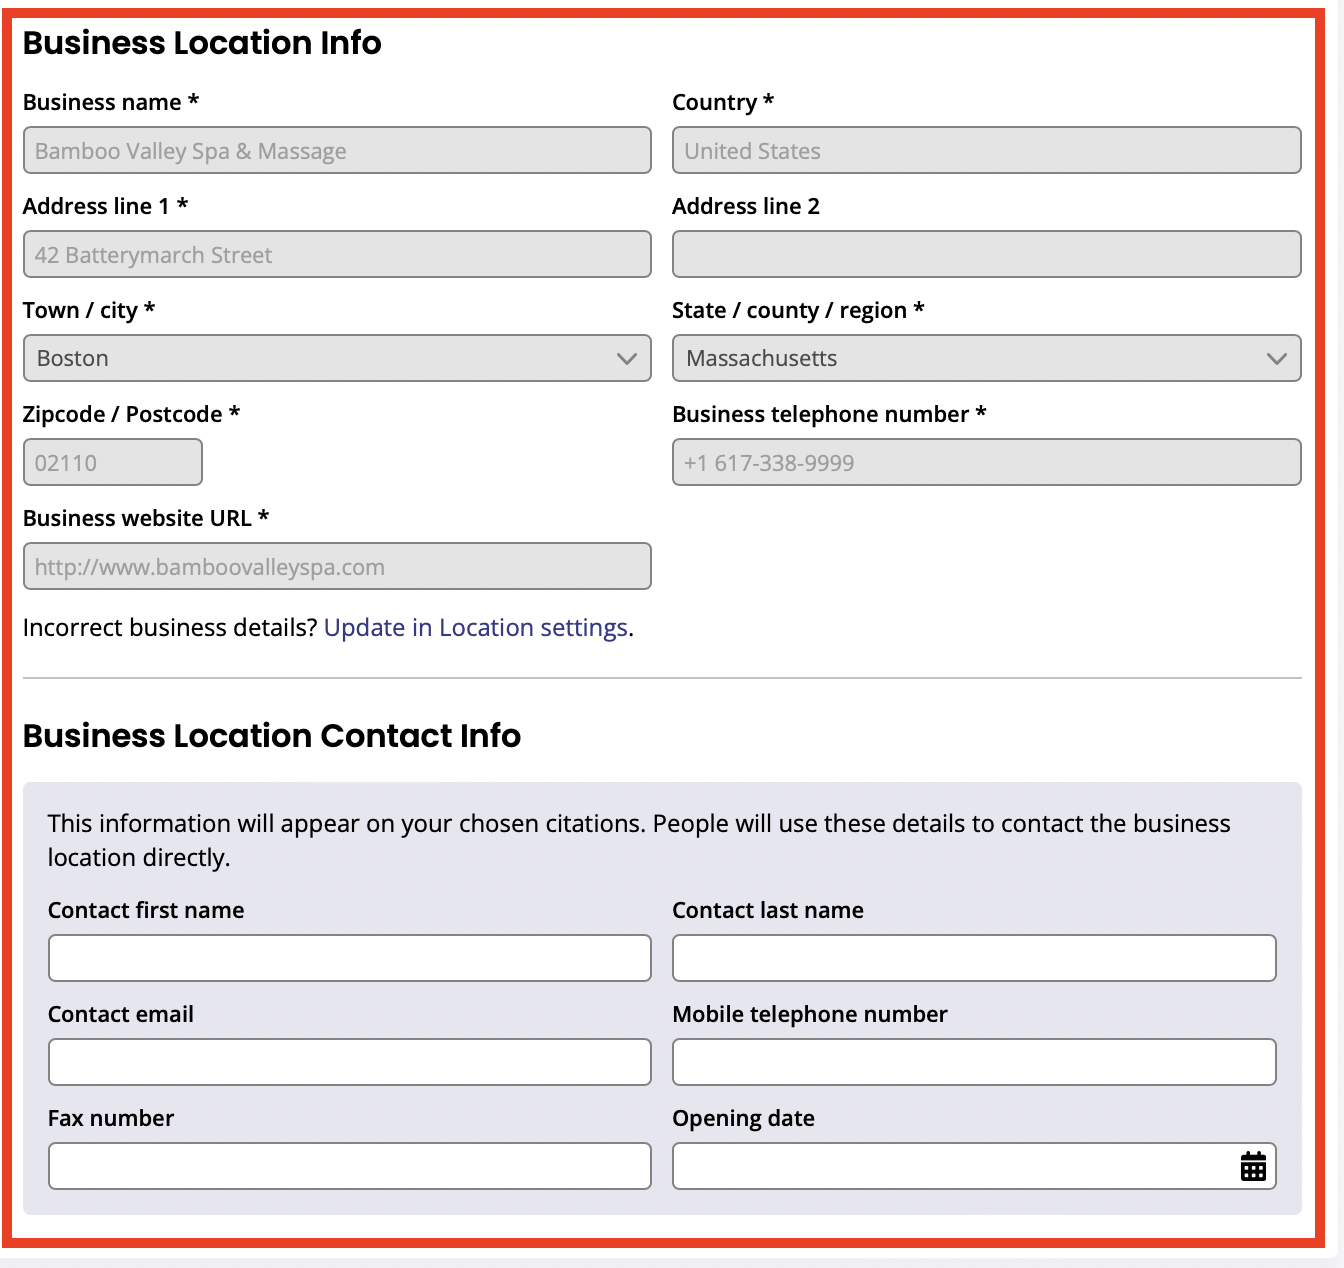Select the Business telephone number field
The height and width of the screenshot is (1268, 1344).
click(x=986, y=463)
